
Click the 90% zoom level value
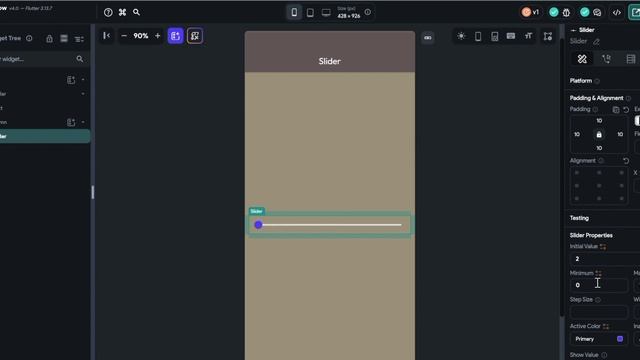click(x=141, y=36)
